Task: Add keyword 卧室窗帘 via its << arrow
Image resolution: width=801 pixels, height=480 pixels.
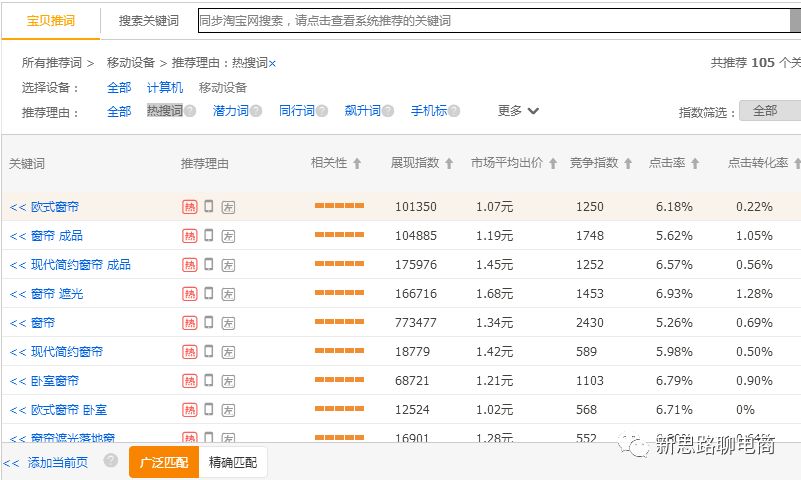Action: tap(17, 381)
